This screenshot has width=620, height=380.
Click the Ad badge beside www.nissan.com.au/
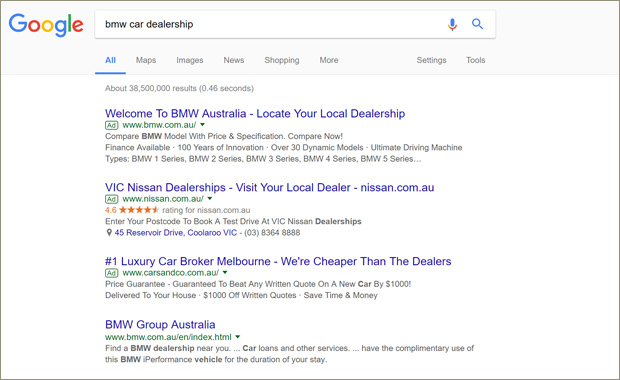click(x=112, y=199)
